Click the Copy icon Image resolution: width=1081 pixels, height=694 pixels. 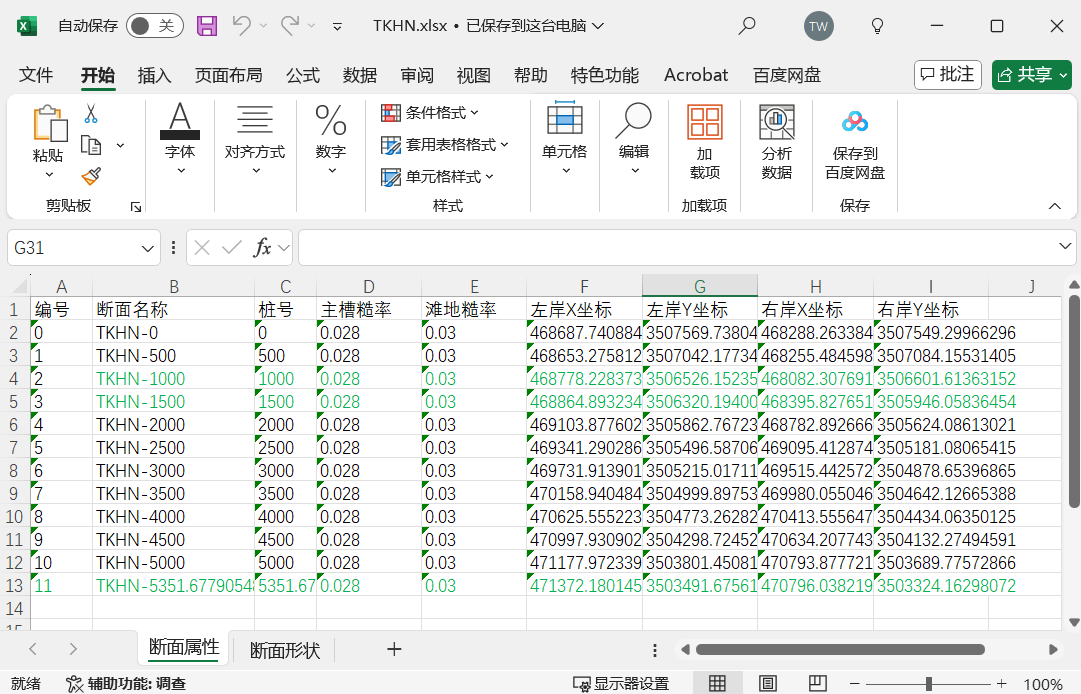click(91, 145)
